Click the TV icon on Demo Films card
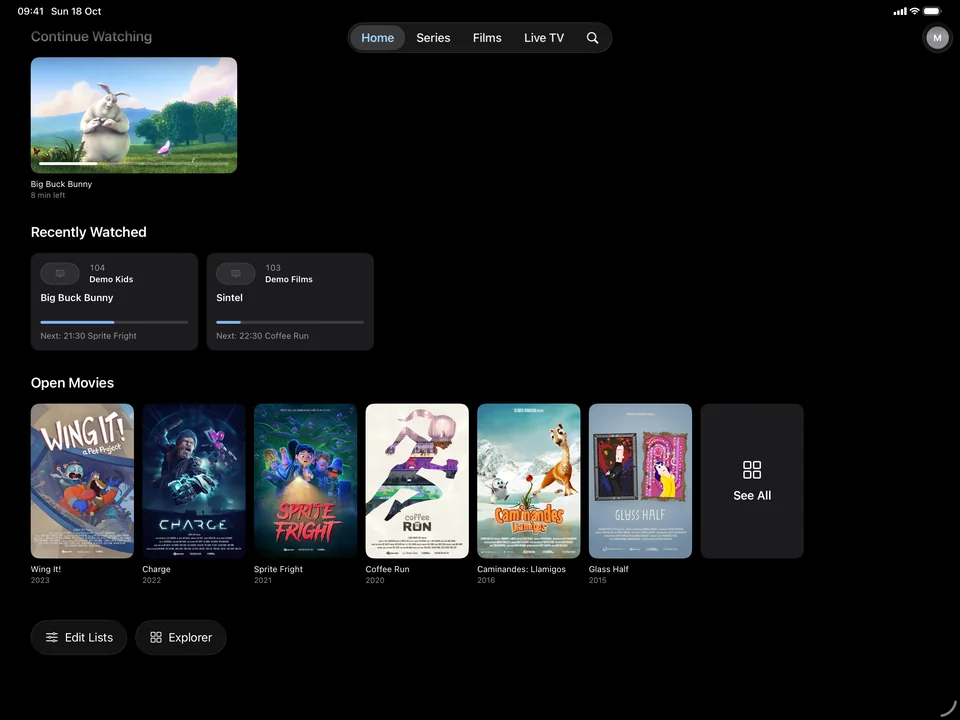Viewport: 960px width, 720px height. click(236, 274)
